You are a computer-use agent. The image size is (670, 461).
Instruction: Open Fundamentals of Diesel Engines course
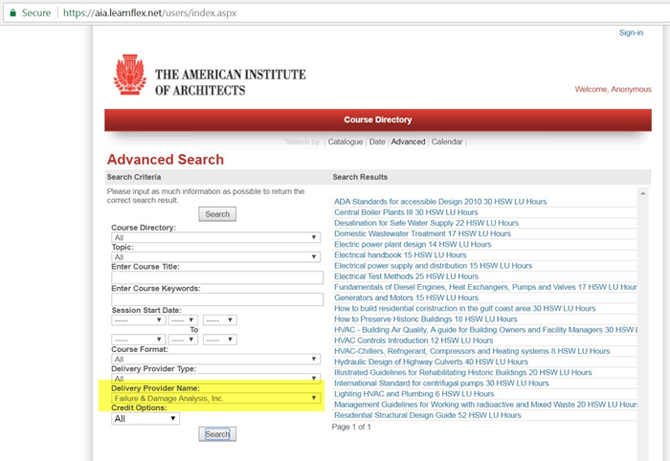coord(485,287)
